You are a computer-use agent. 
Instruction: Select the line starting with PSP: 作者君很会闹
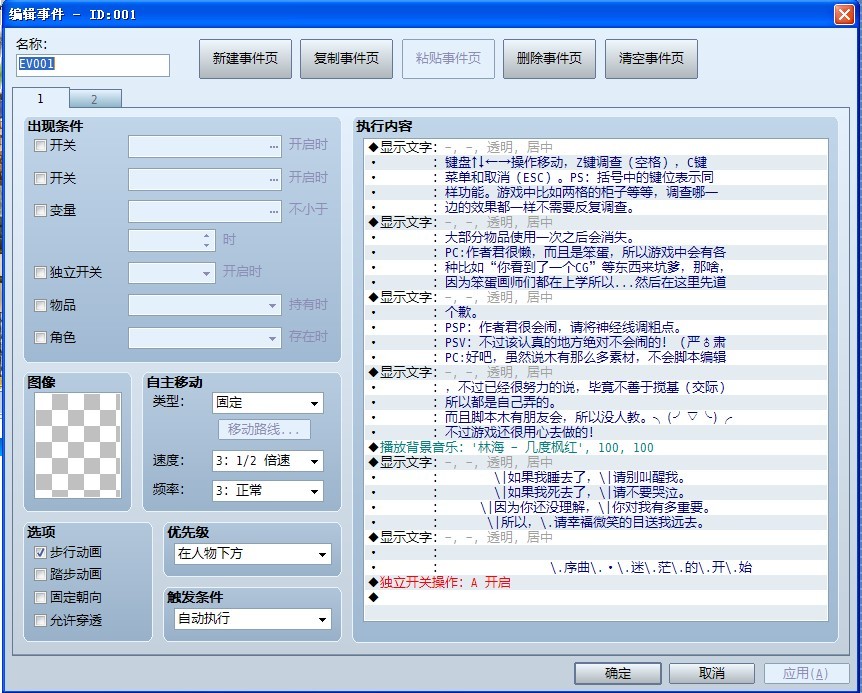click(x=596, y=328)
